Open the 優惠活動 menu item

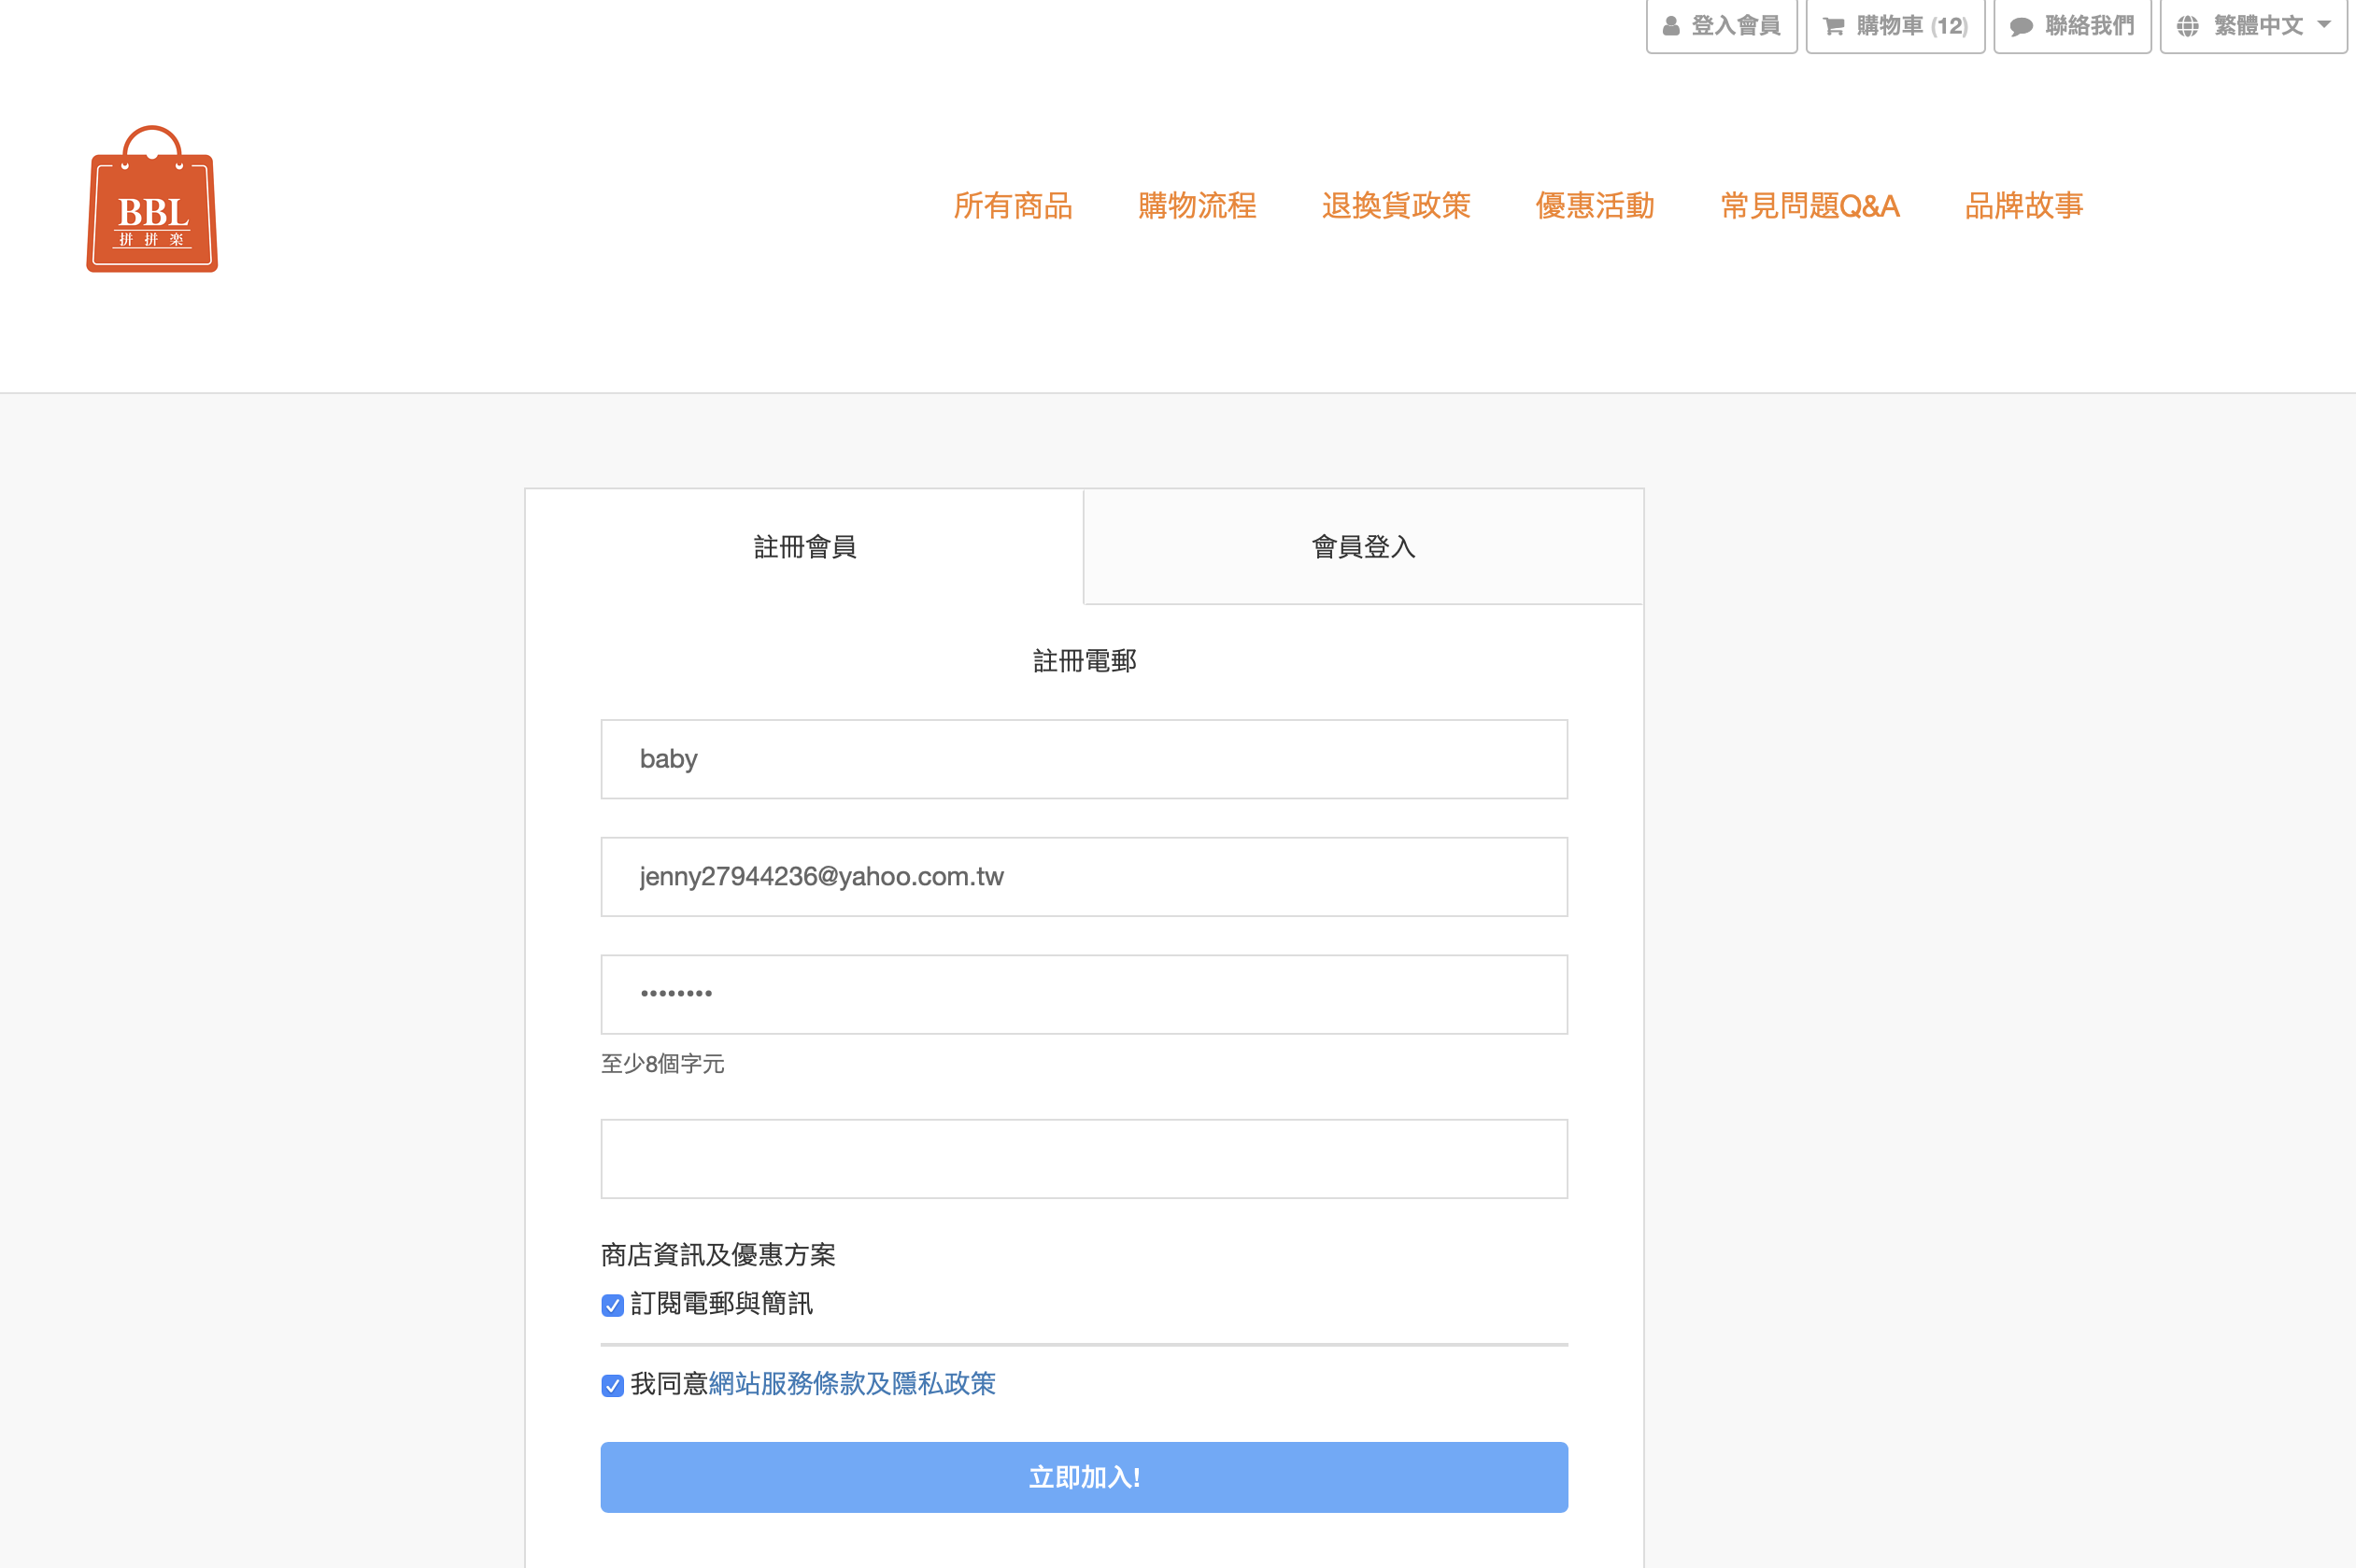coord(1595,206)
